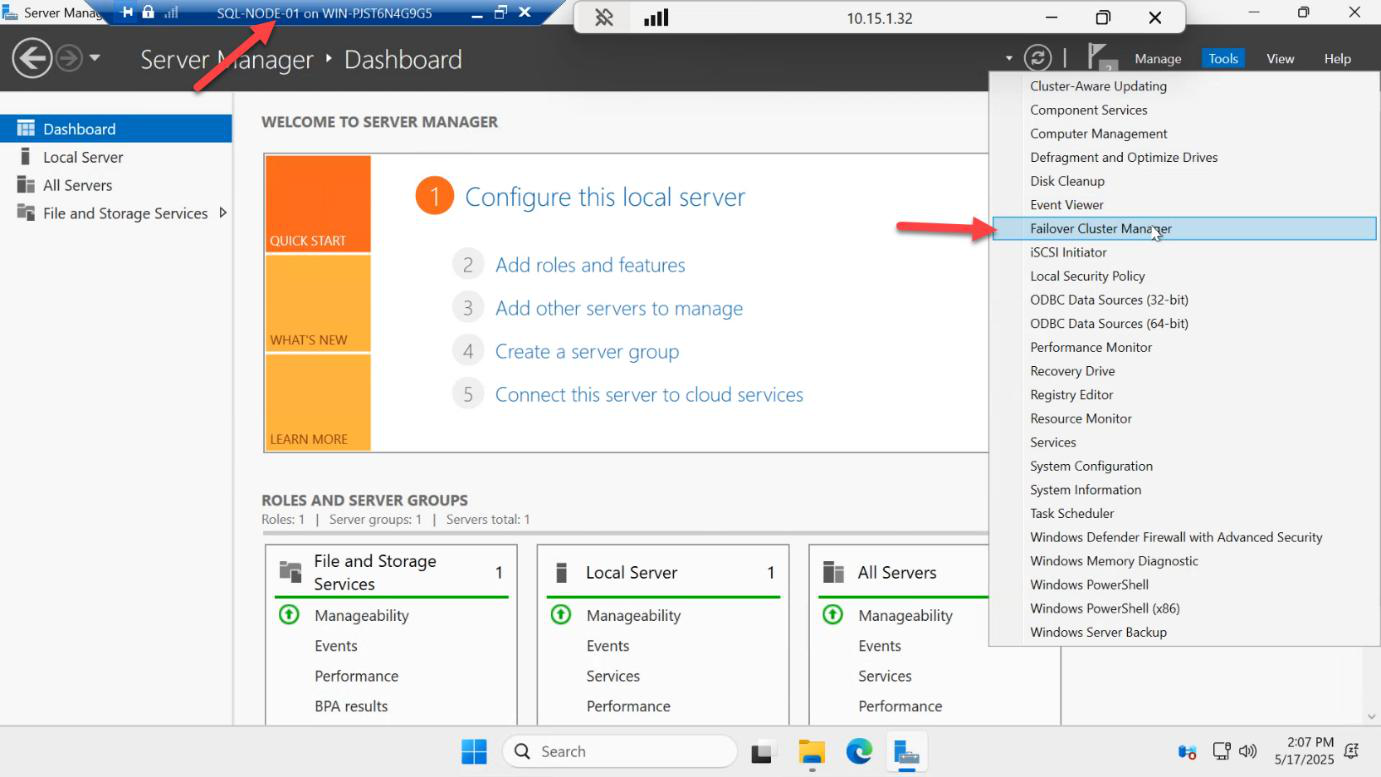Click the network icon in system tray
This screenshot has width=1381, height=777.
tap(1221, 751)
